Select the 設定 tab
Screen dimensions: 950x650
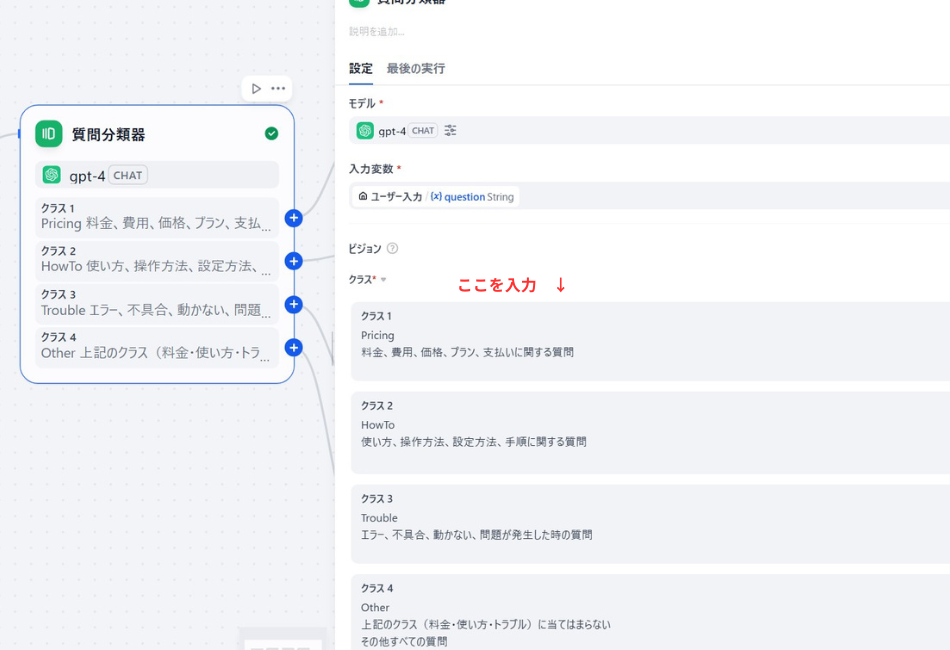point(360,69)
